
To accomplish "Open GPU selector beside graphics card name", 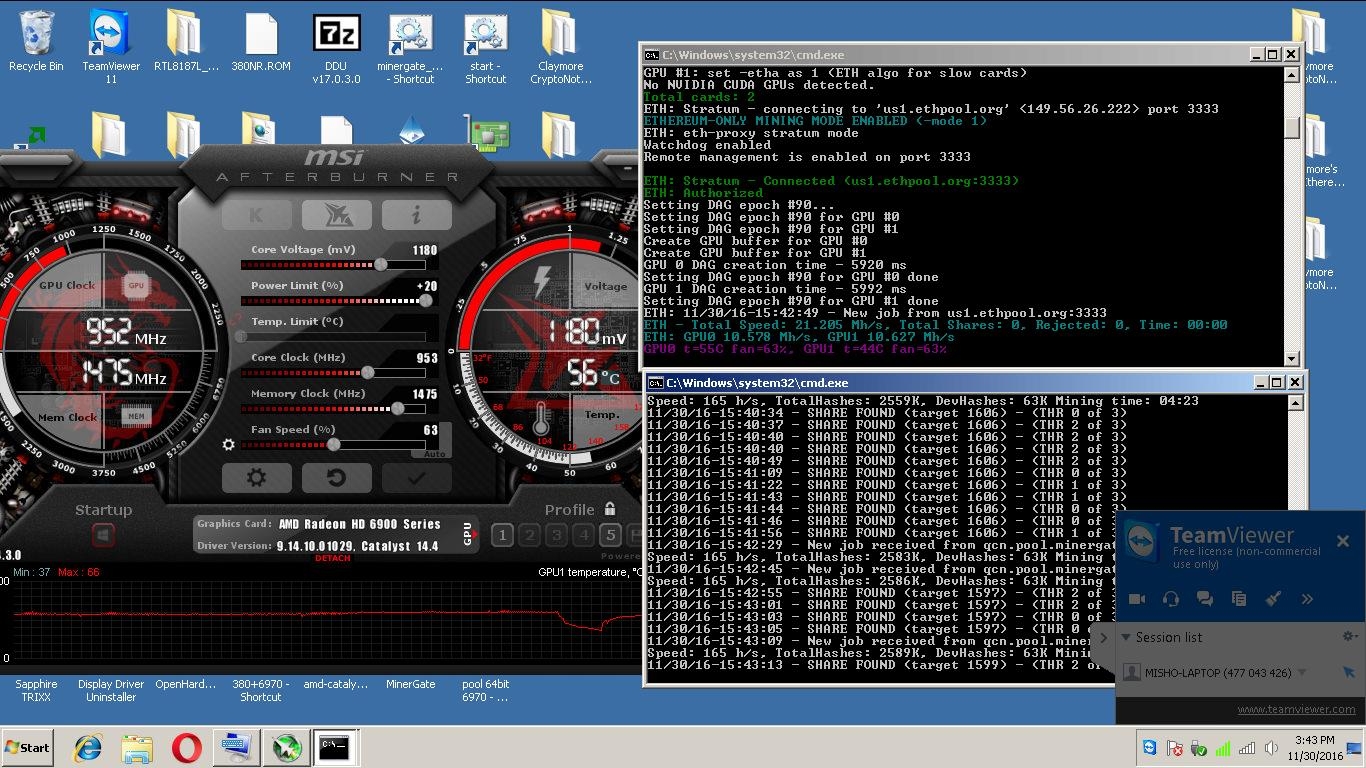I will click(x=468, y=533).
